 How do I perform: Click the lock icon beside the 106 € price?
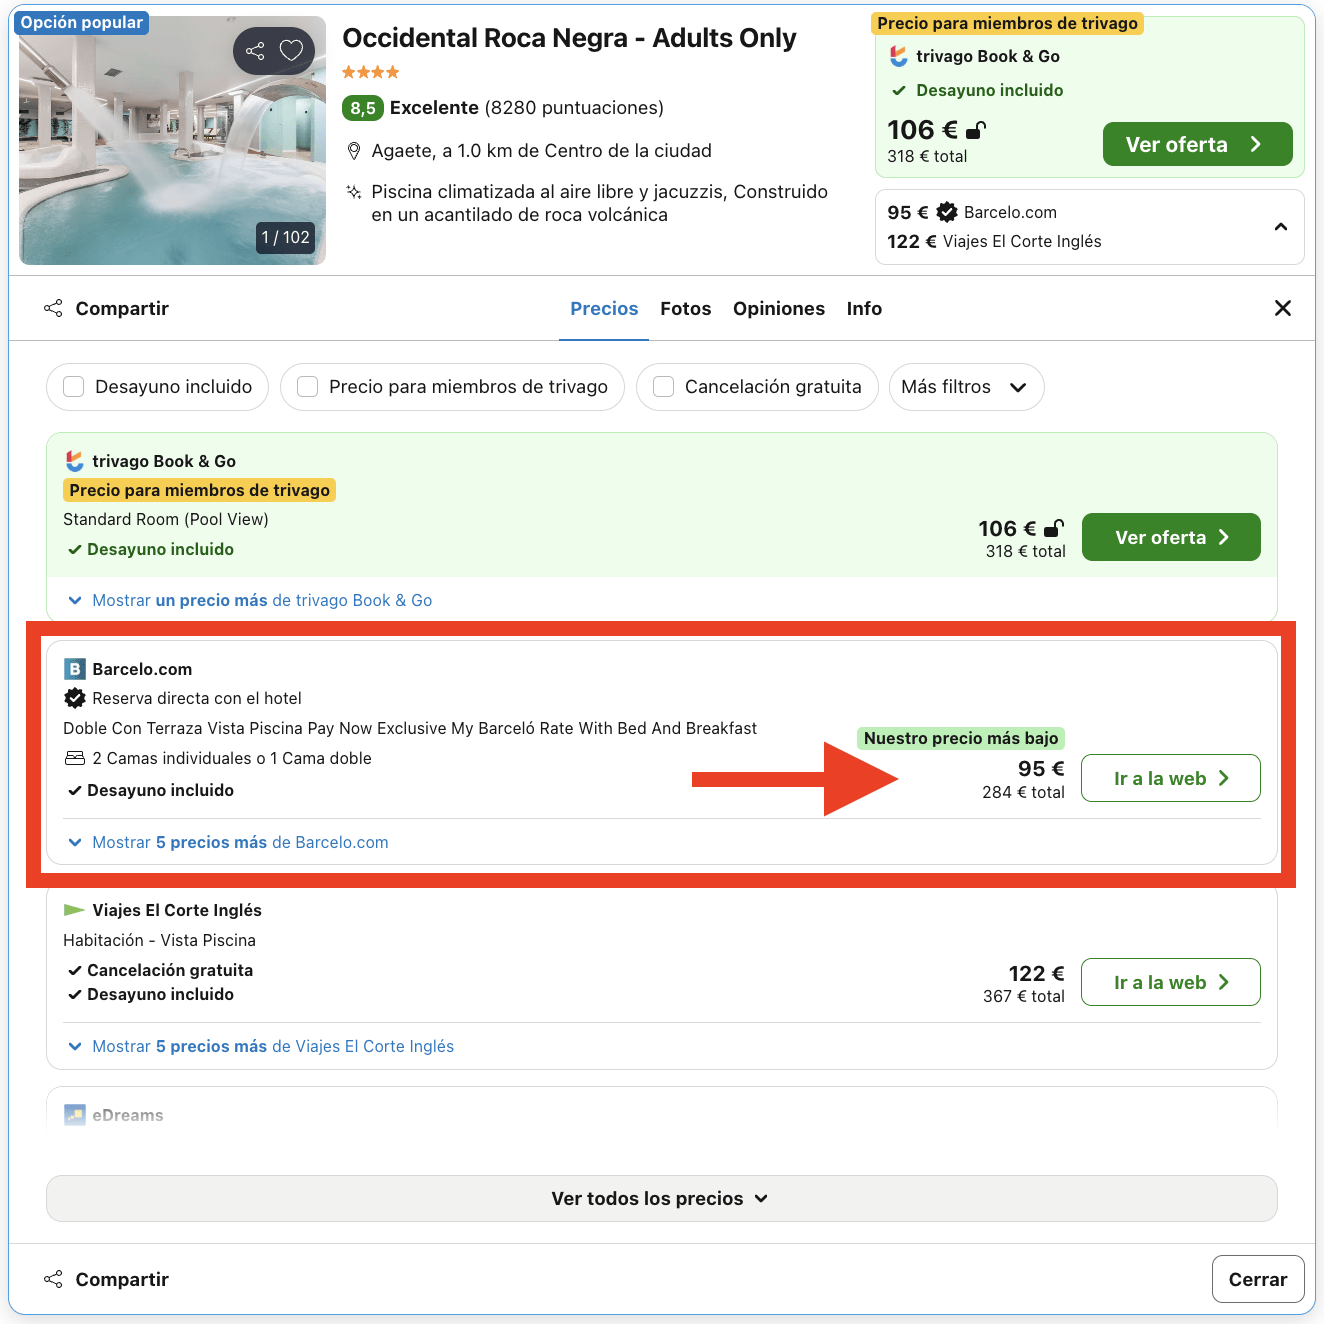[975, 128]
